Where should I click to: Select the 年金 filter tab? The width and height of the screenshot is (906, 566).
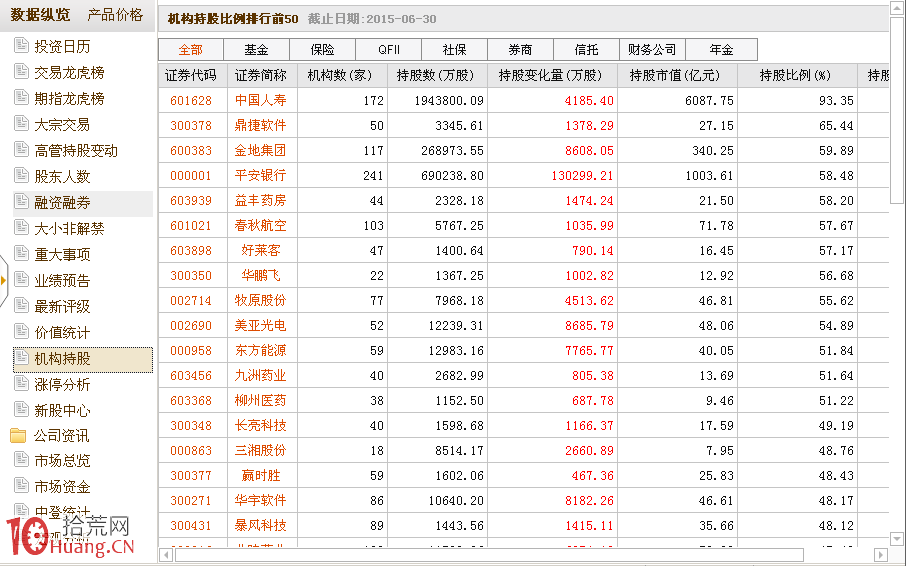point(721,50)
